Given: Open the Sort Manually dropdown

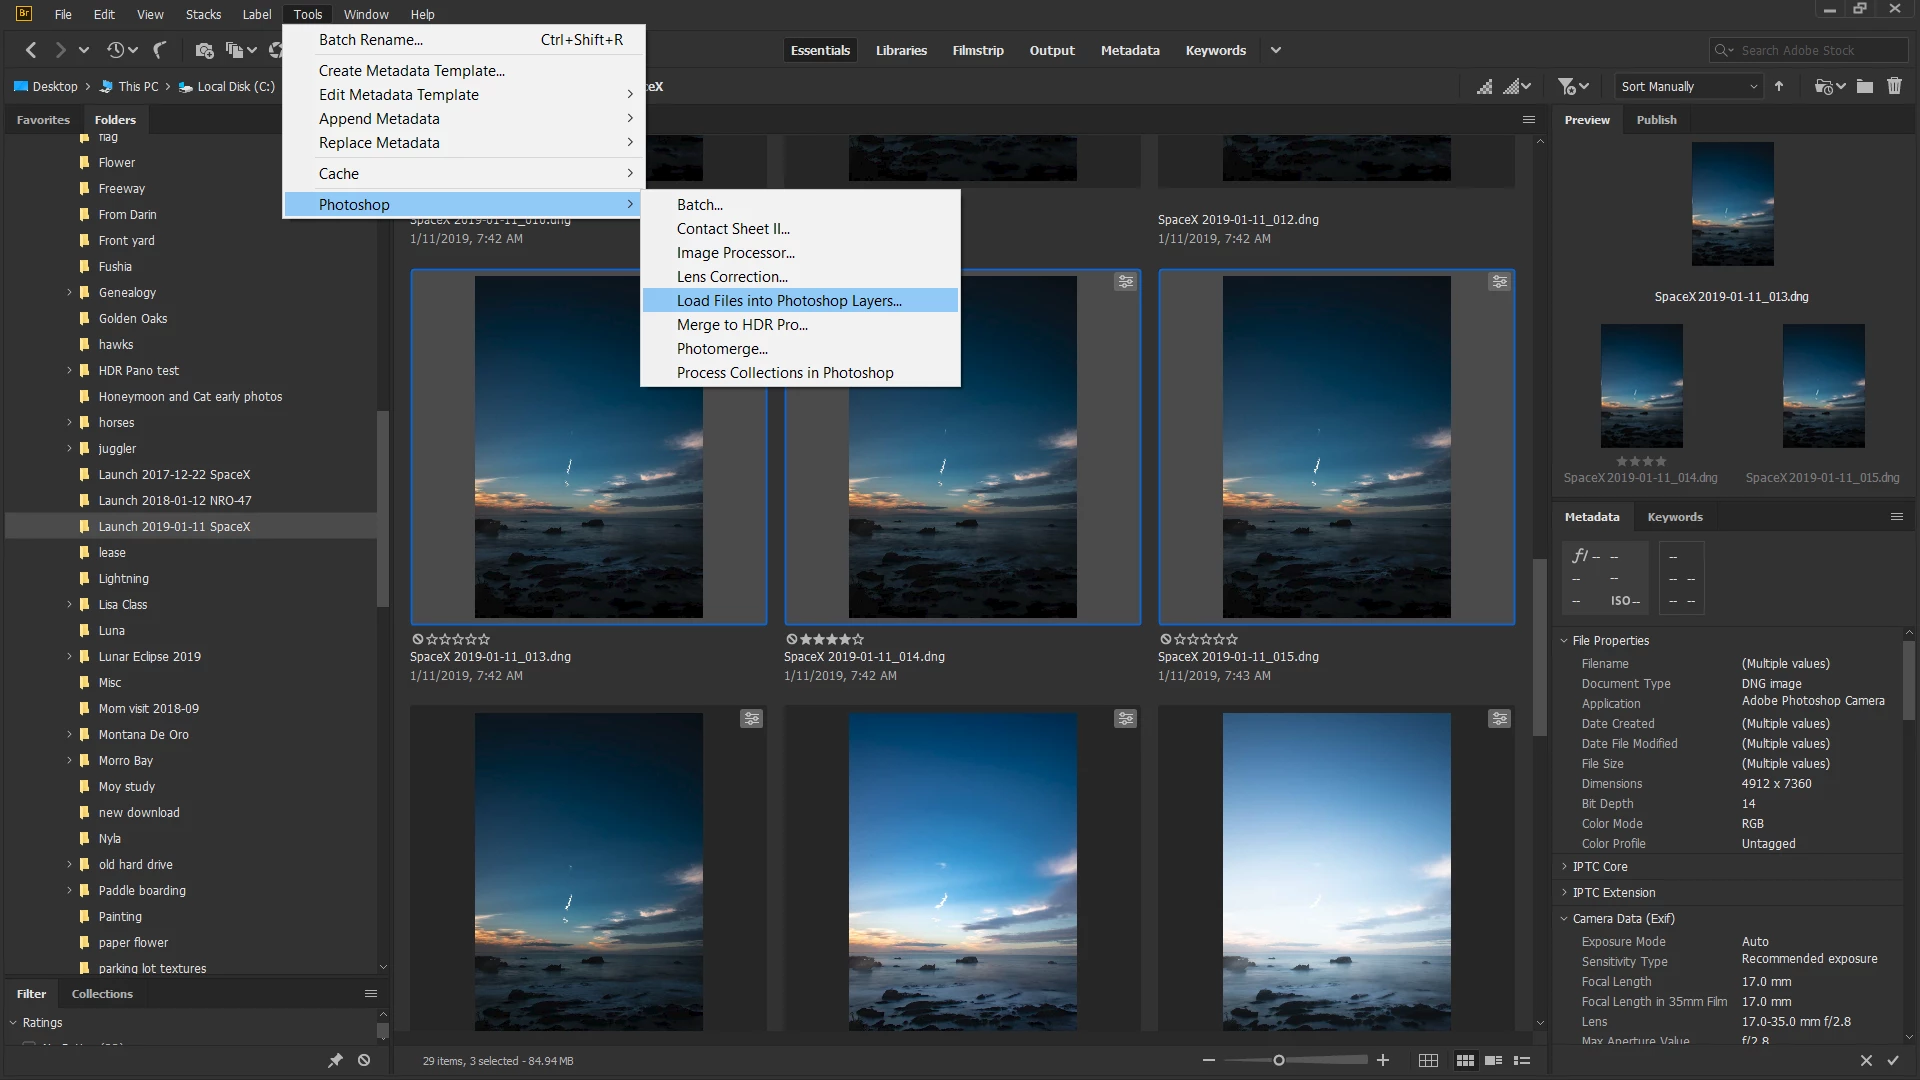Looking at the screenshot, I should [x=1688, y=87].
